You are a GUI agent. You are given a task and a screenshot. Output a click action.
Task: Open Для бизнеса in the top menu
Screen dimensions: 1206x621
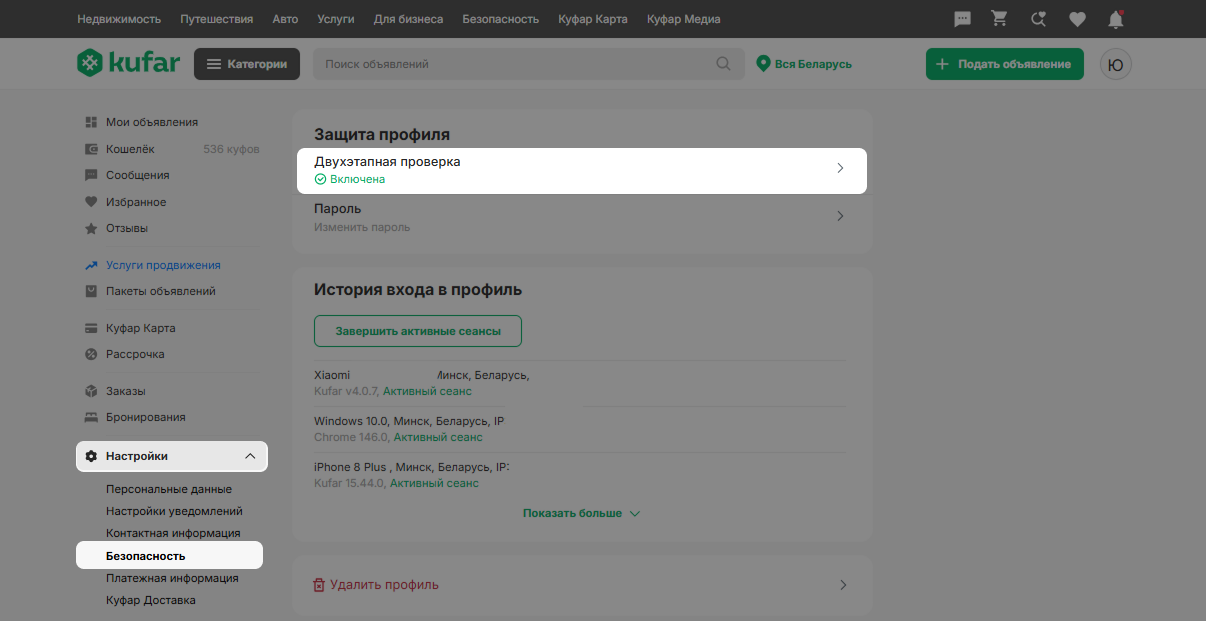(408, 19)
